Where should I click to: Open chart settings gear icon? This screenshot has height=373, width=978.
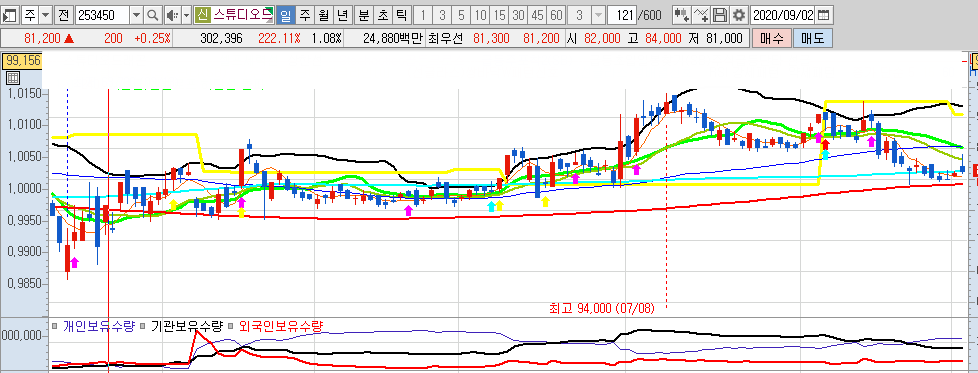[739, 14]
